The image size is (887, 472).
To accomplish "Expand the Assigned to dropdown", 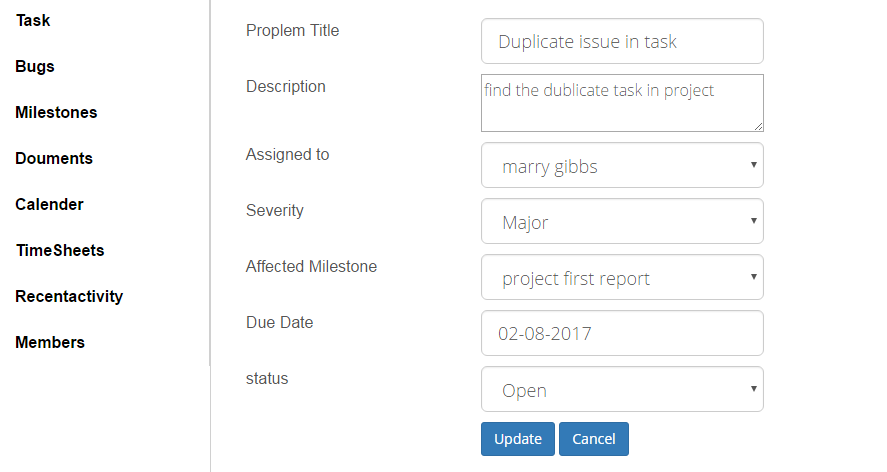I will [x=622, y=165].
